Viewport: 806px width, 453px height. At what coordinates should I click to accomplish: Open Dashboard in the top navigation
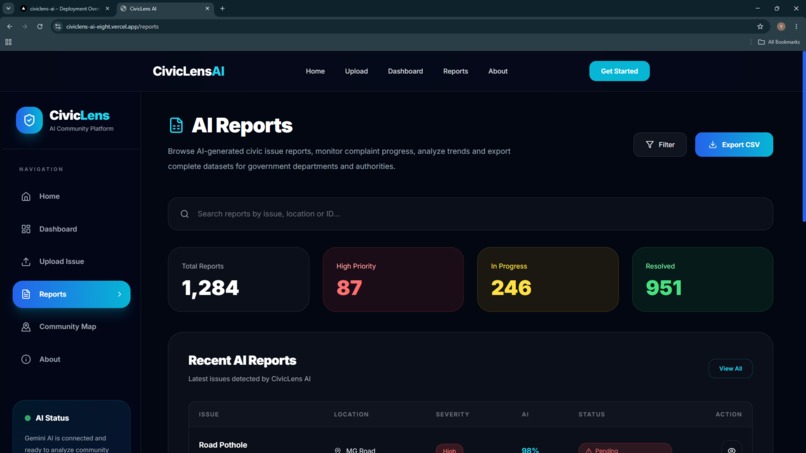(405, 71)
